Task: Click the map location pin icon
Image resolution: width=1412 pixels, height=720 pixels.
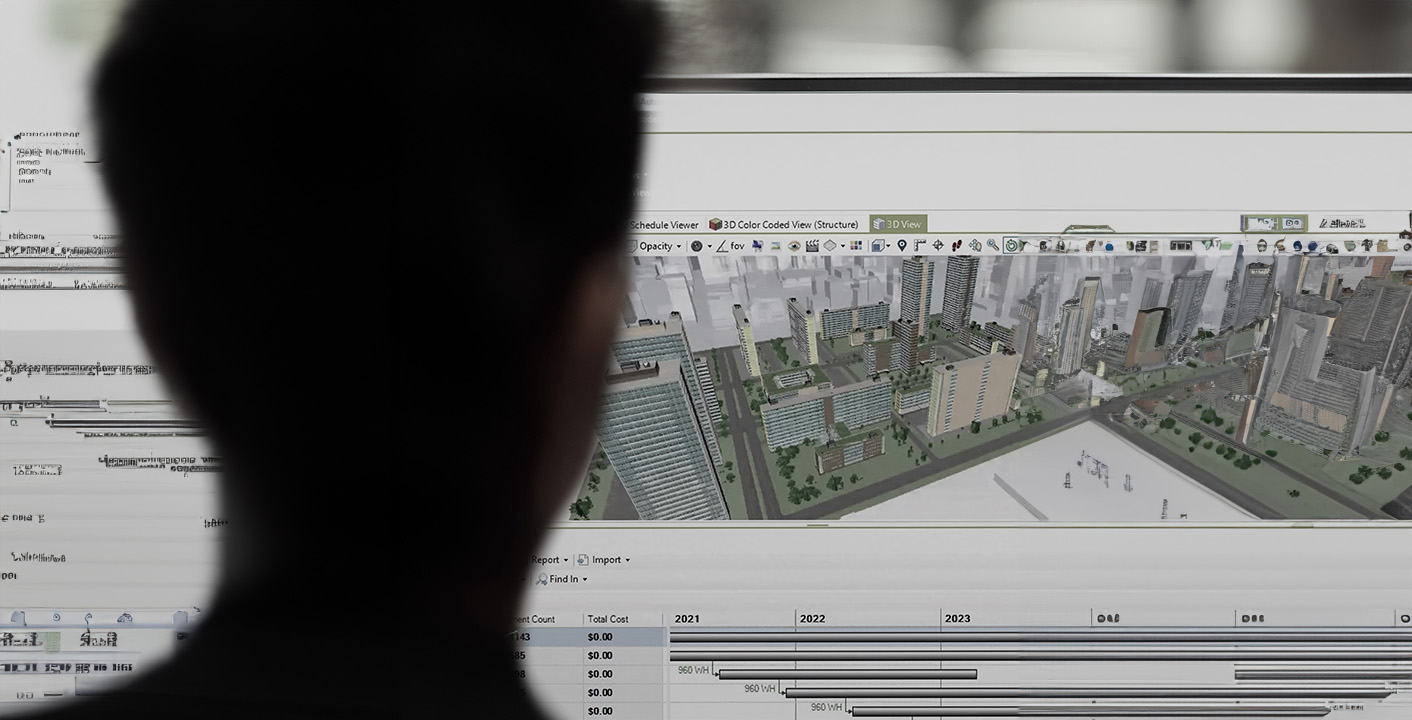Action: 901,246
